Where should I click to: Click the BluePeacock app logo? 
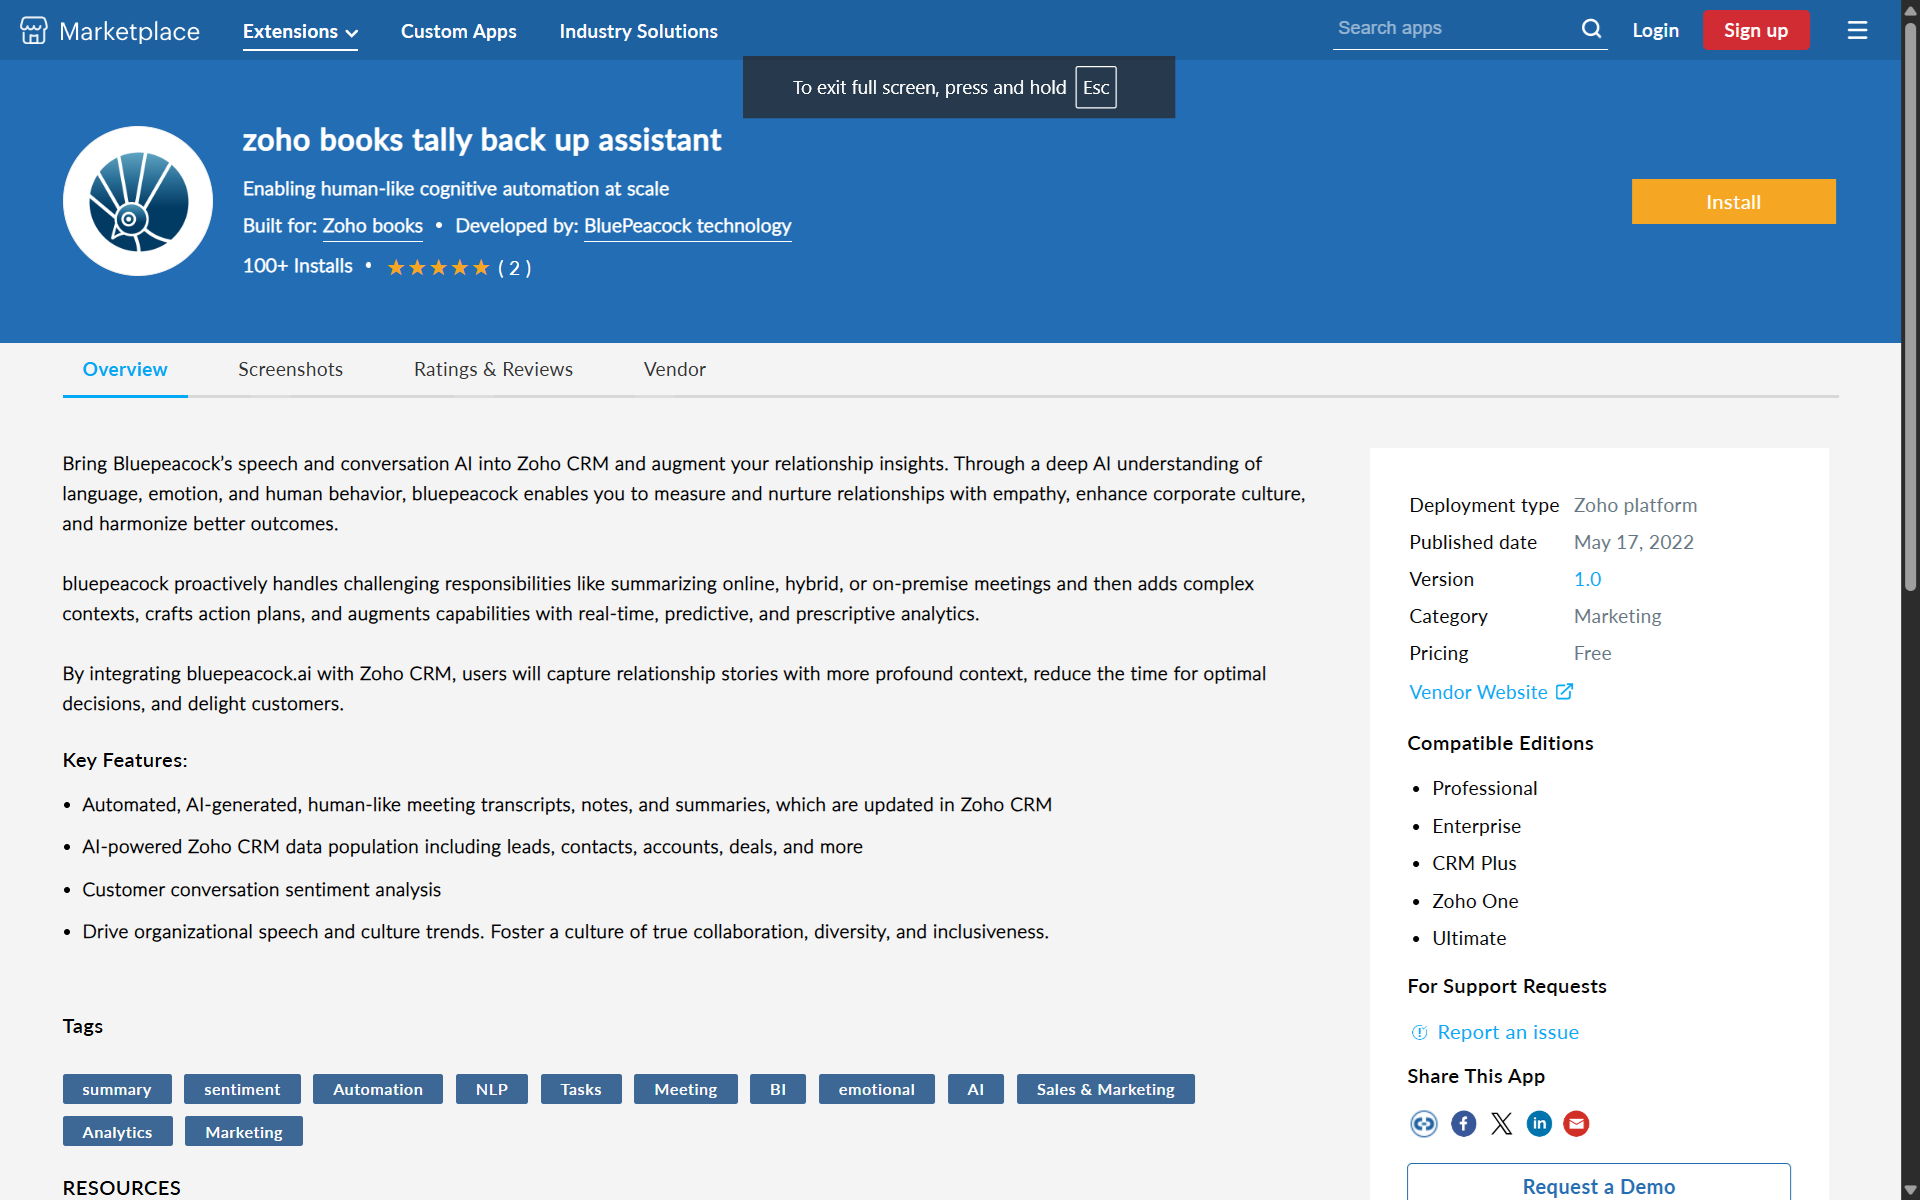click(138, 201)
